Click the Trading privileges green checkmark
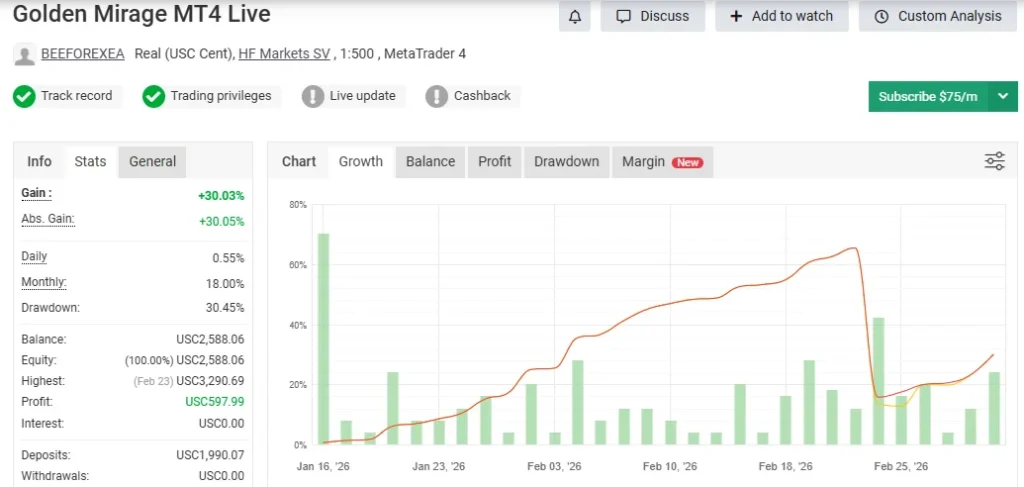Viewport: 1024px width, 487px height. 153,97
